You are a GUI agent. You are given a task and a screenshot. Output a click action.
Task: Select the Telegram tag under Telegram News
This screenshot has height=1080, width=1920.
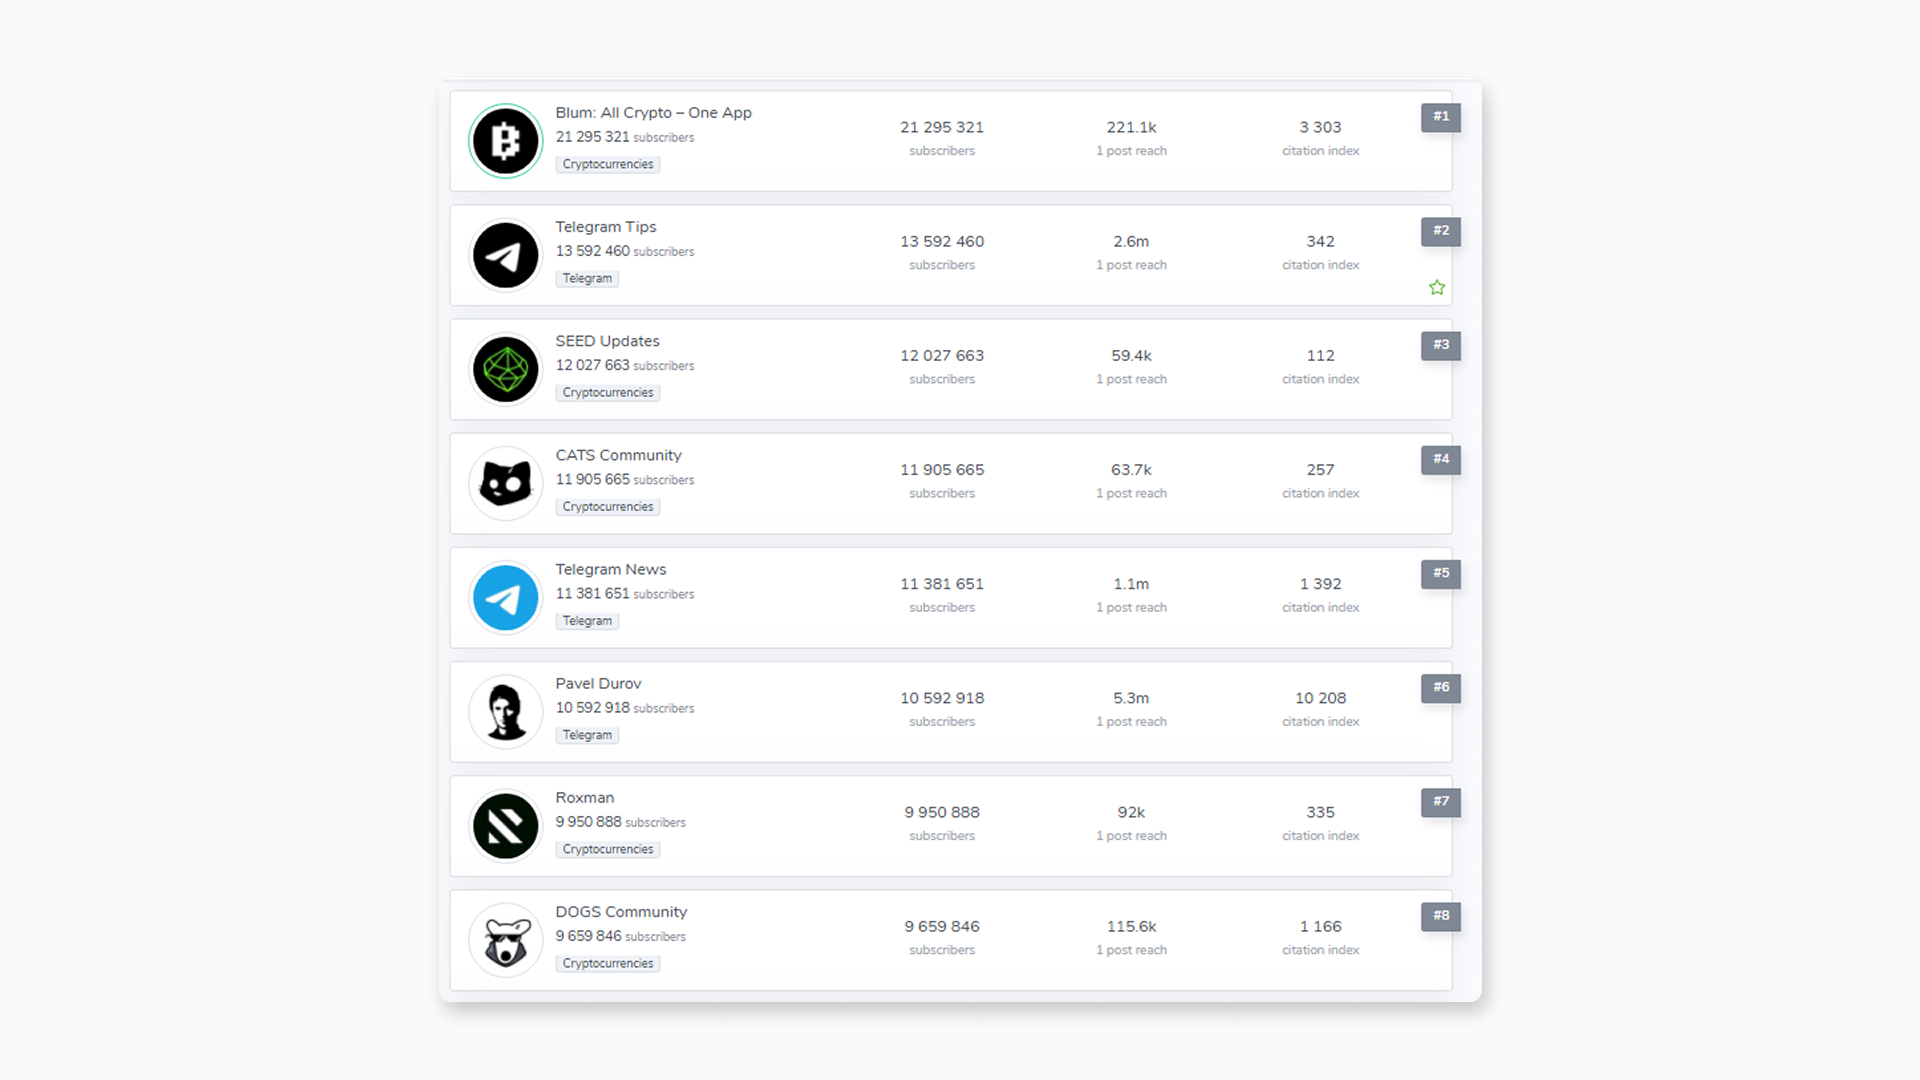pos(587,620)
